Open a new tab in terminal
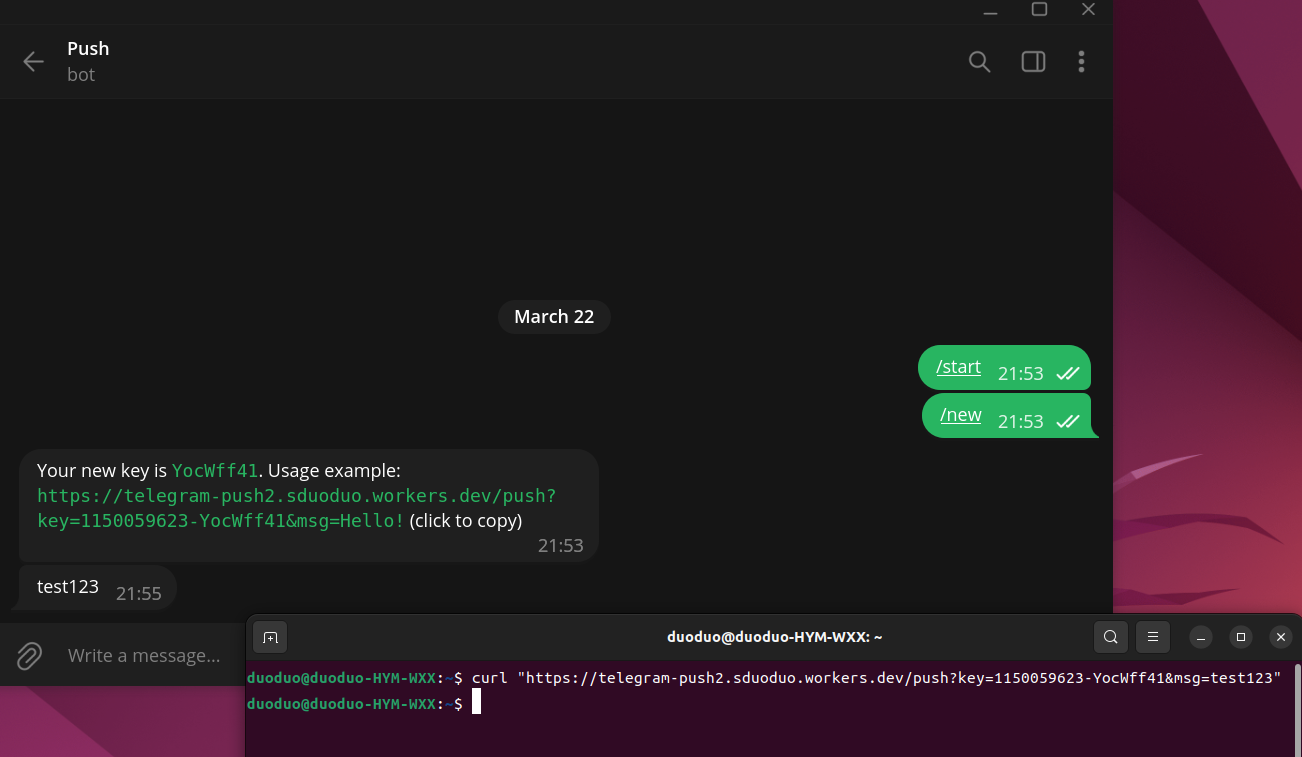Image resolution: width=1302 pixels, height=757 pixels. tap(270, 637)
